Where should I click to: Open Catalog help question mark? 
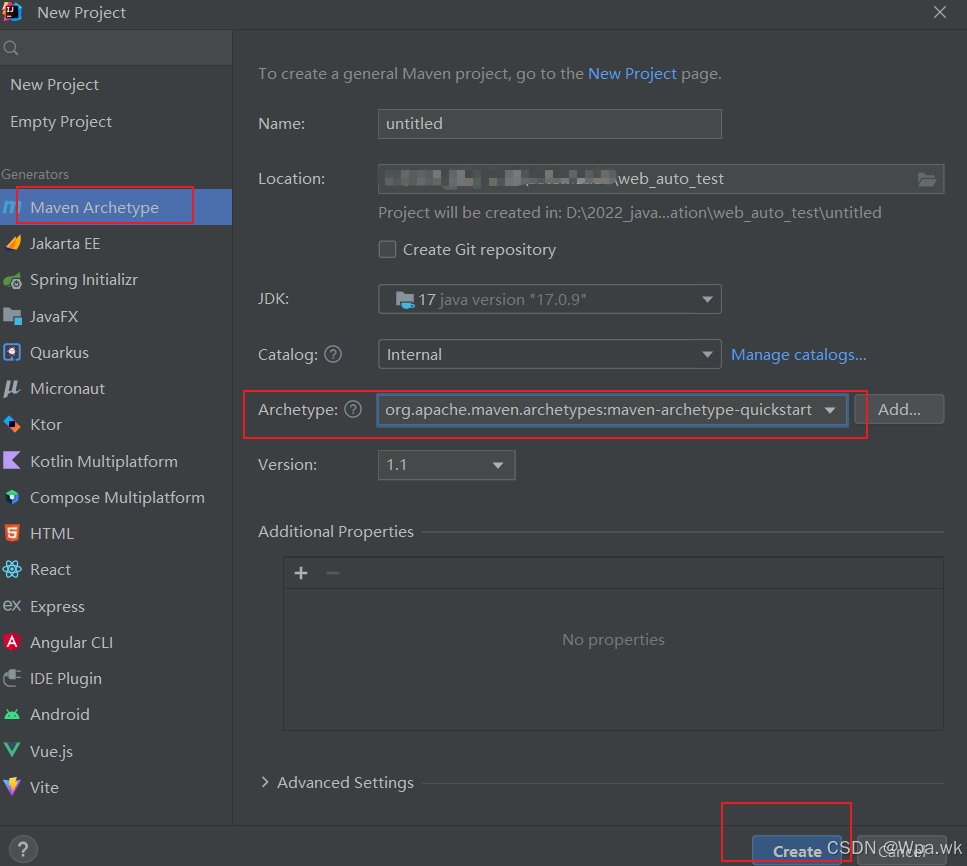coord(333,355)
